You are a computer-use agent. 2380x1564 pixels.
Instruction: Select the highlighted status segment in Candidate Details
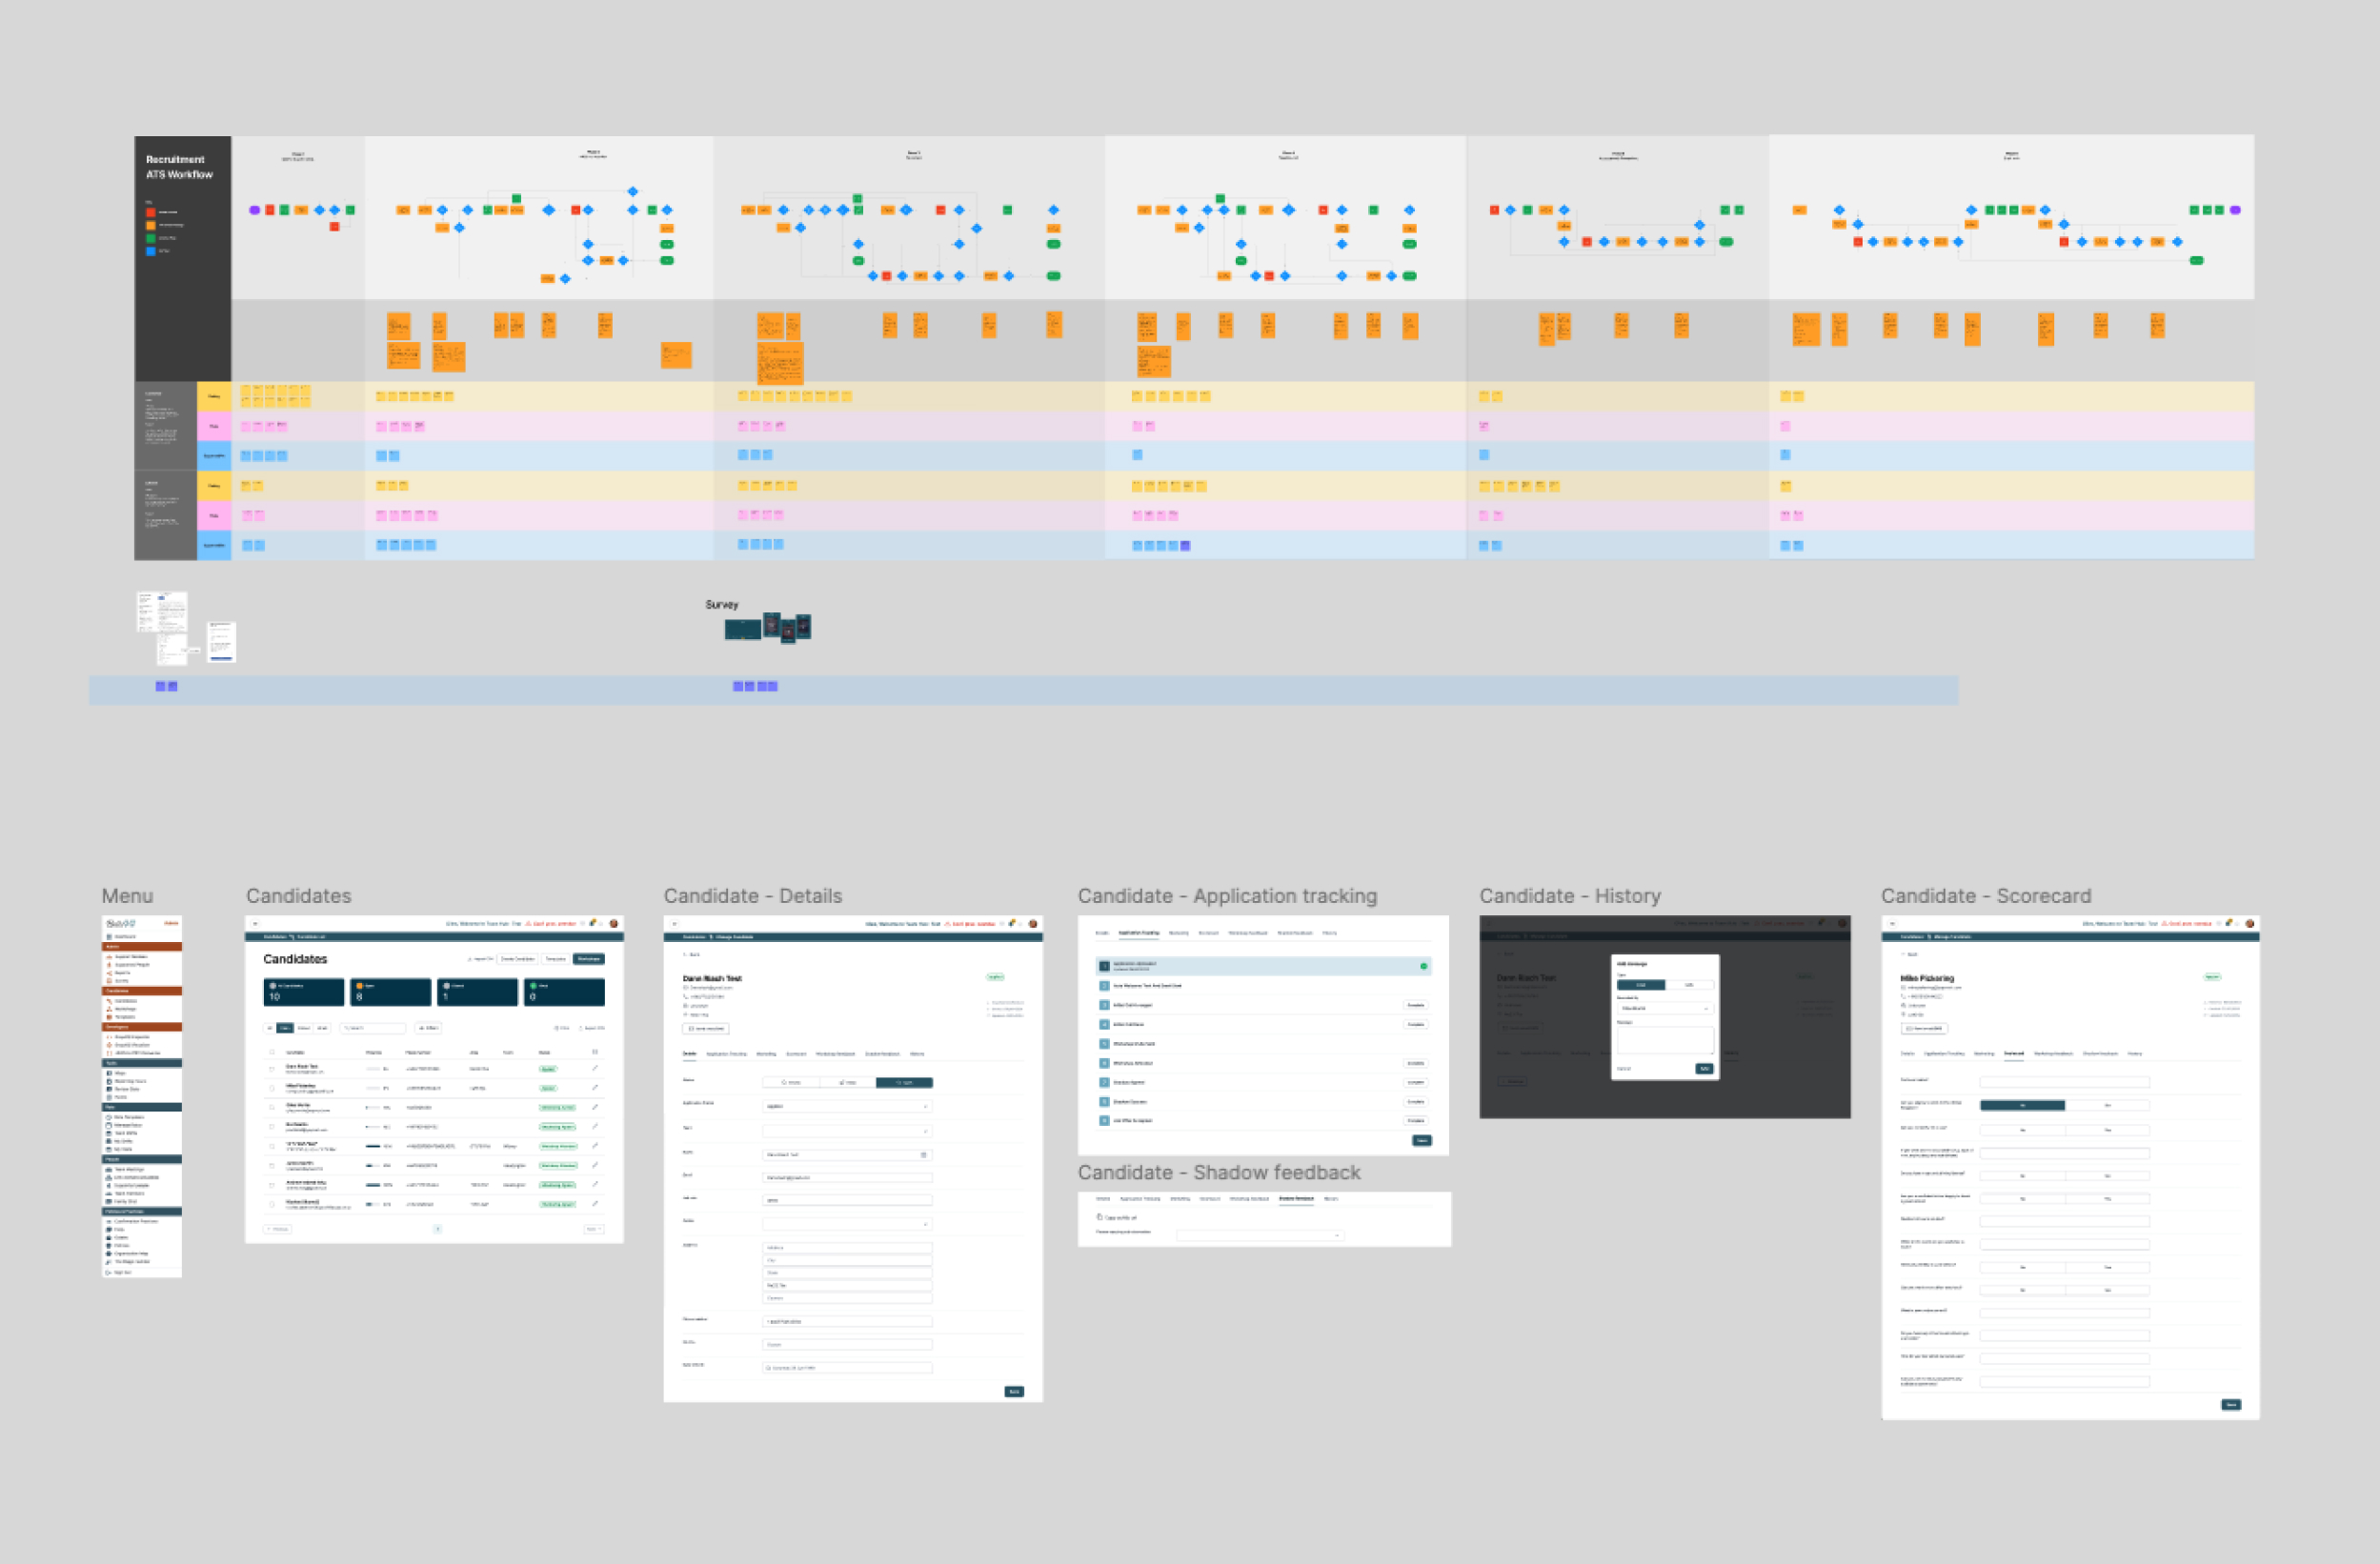(904, 1082)
